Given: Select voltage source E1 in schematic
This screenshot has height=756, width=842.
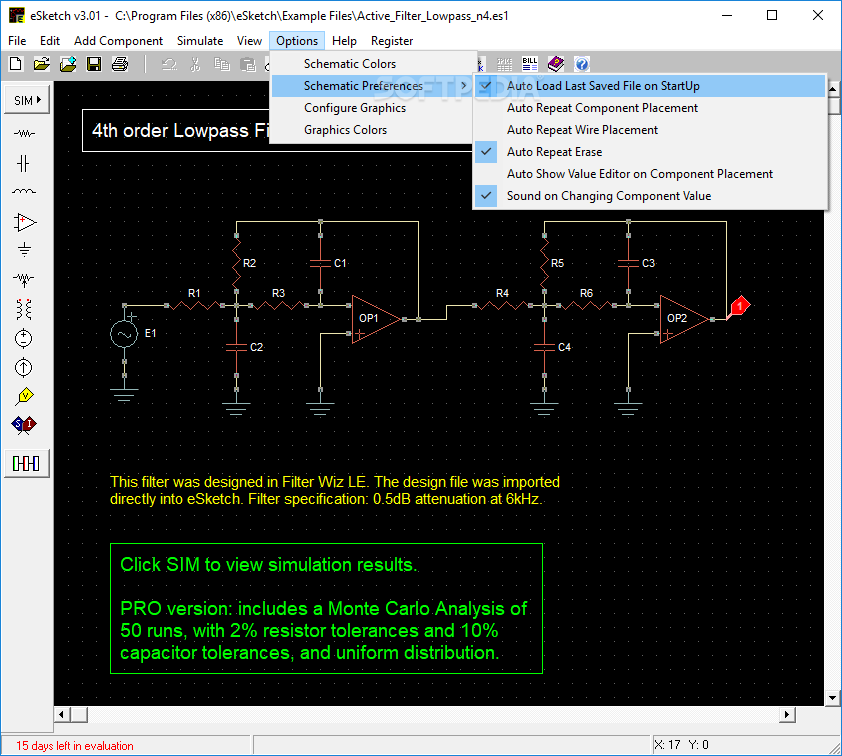Looking at the screenshot, I should [125, 335].
